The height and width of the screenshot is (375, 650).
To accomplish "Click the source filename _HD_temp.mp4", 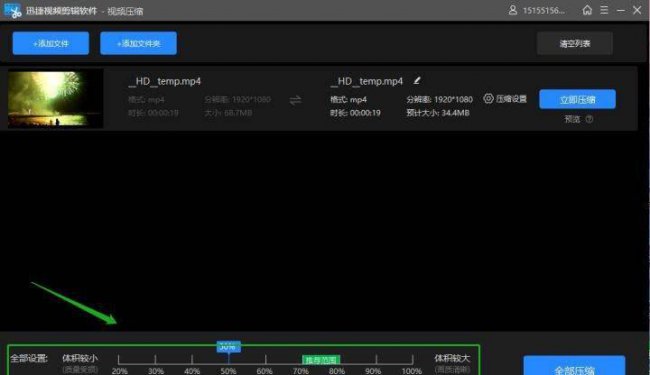I will pyautogui.click(x=165, y=81).
